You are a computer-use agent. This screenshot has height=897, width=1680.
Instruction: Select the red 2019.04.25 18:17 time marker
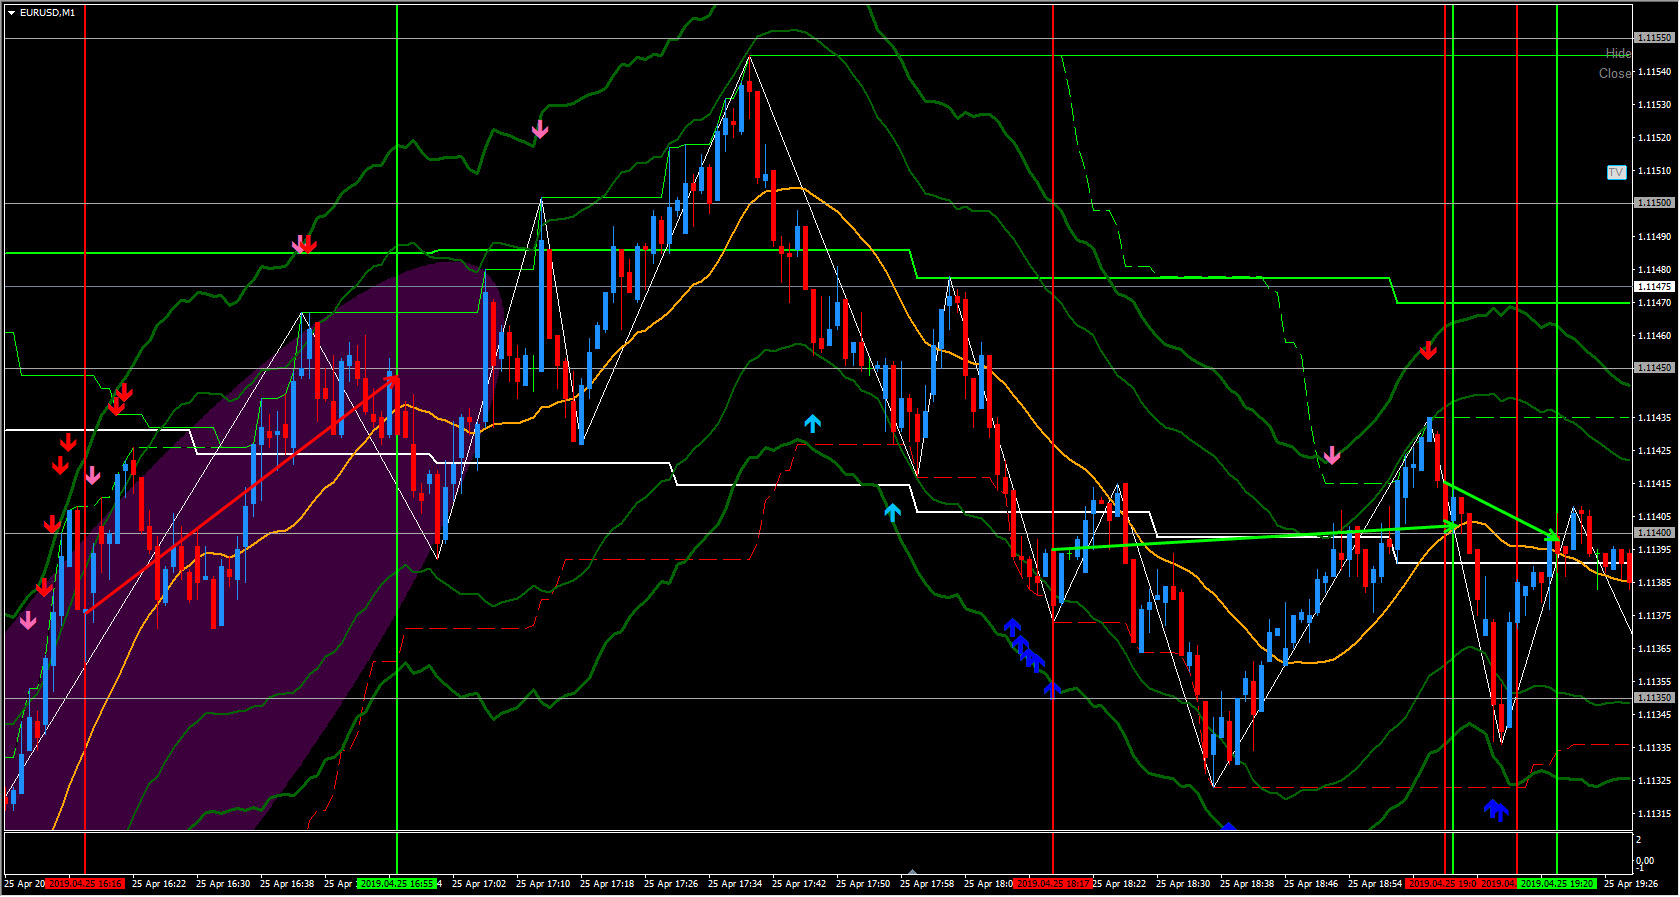tap(1052, 884)
